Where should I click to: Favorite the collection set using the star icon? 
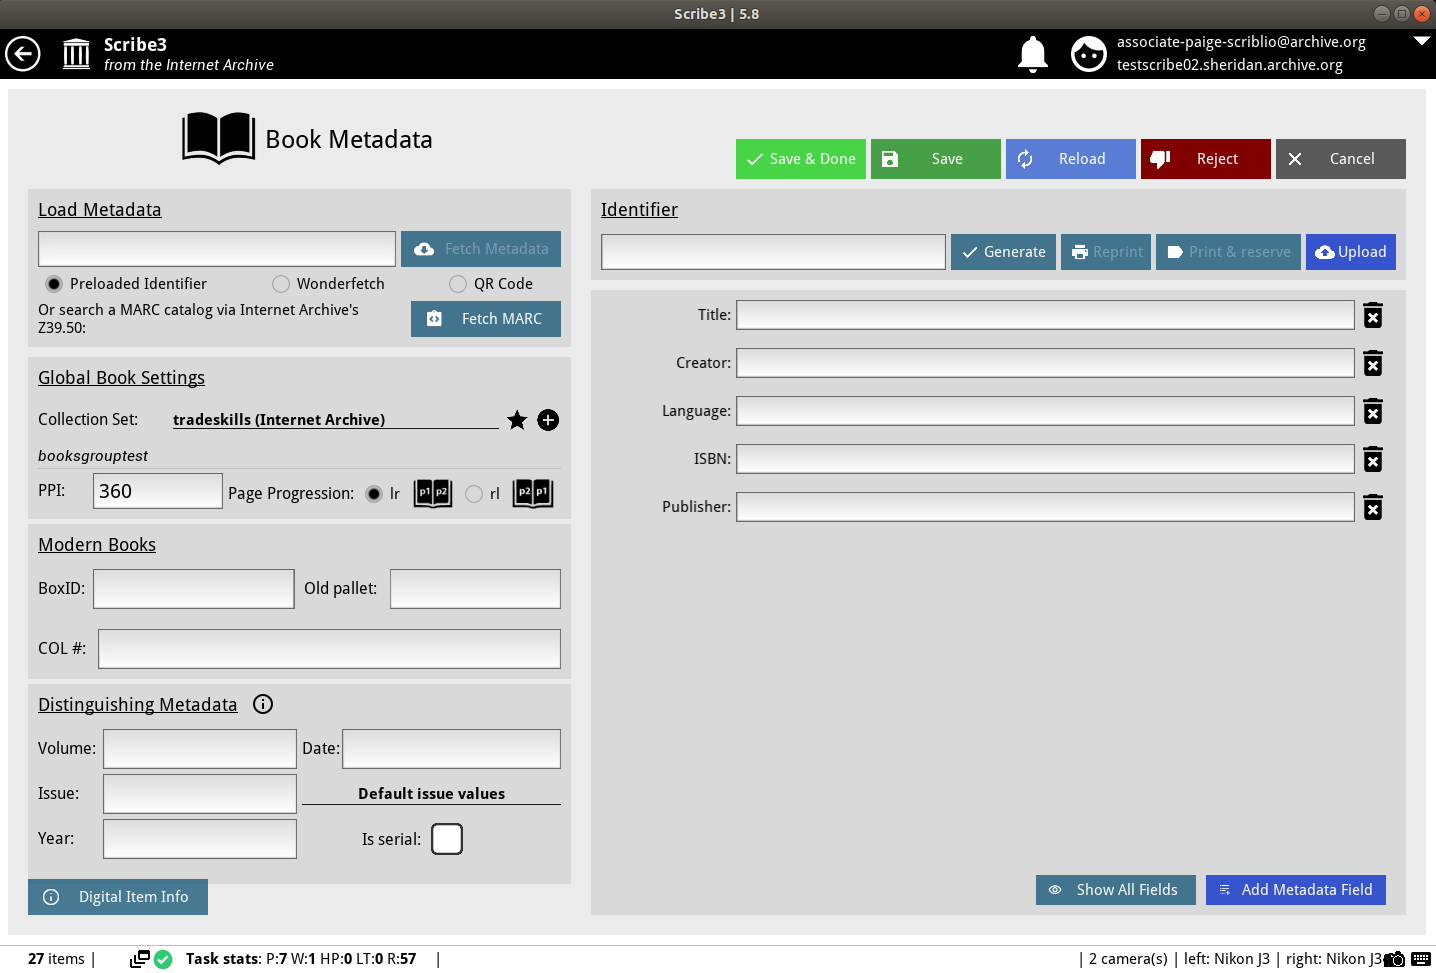tap(517, 420)
